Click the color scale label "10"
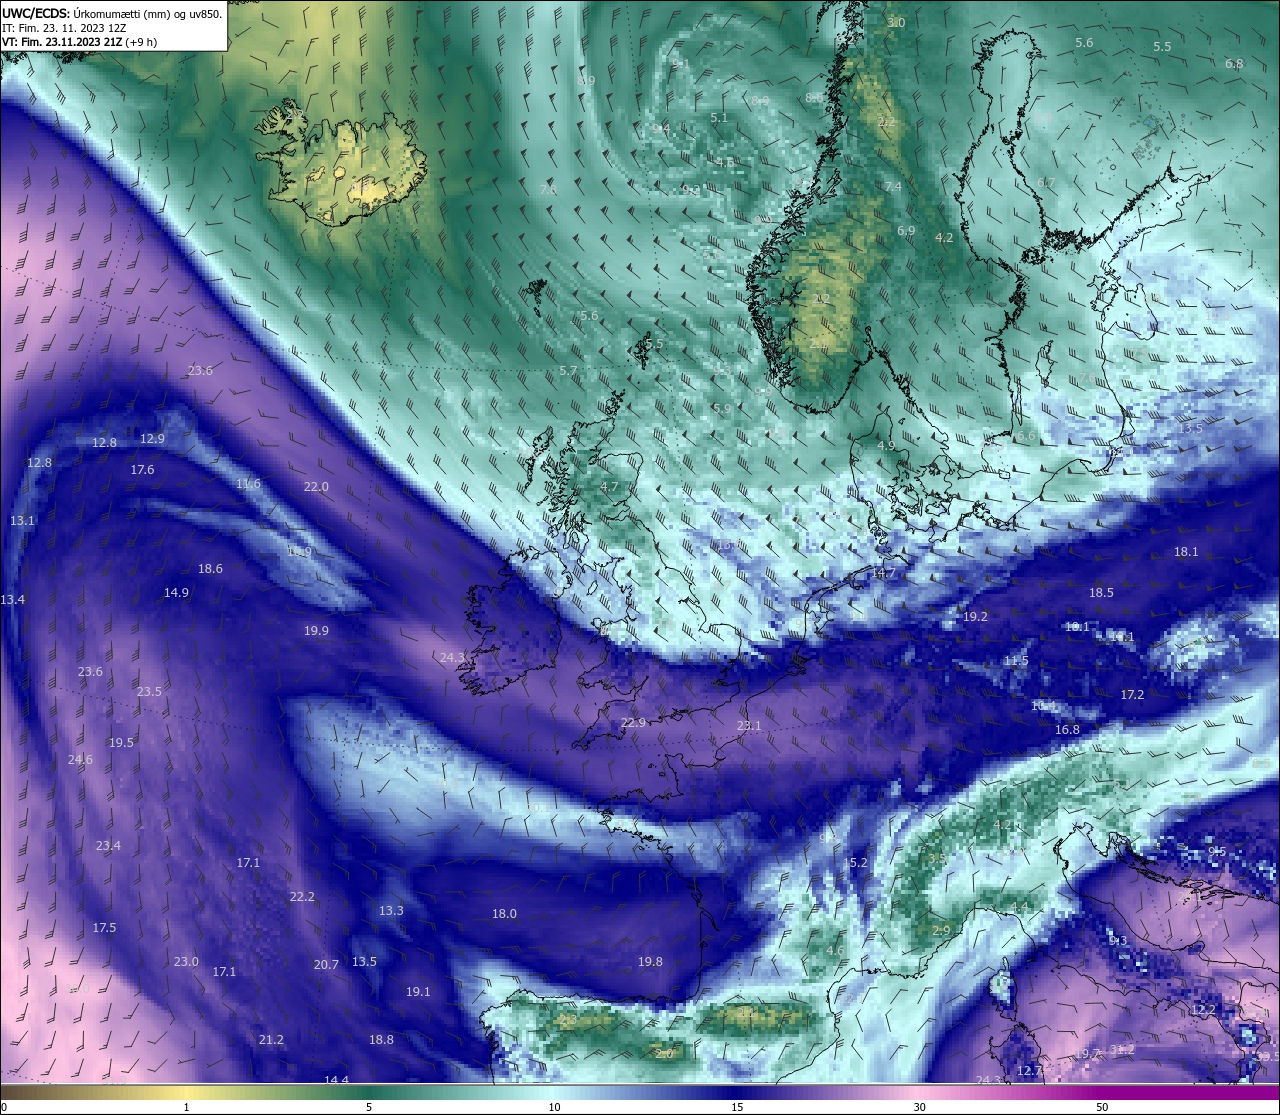This screenshot has width=1280, height=1115. click(554, 1107)
